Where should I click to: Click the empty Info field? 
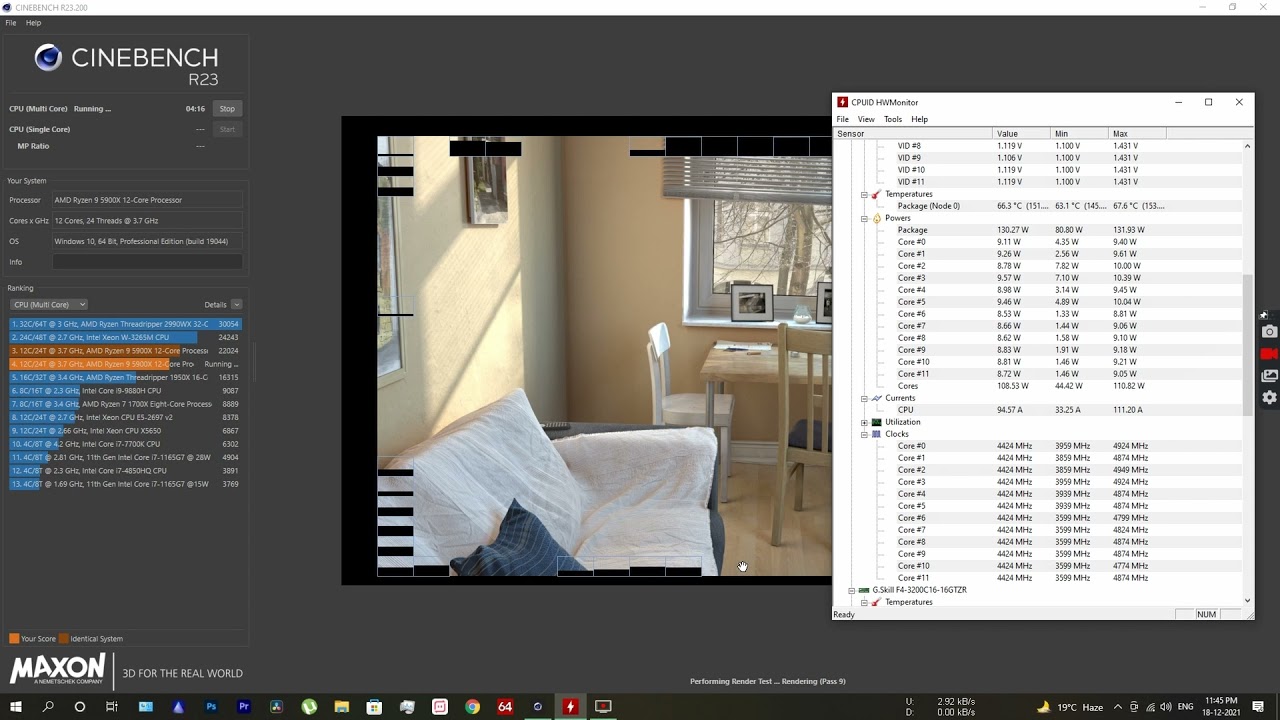click(x=147, y=262)
